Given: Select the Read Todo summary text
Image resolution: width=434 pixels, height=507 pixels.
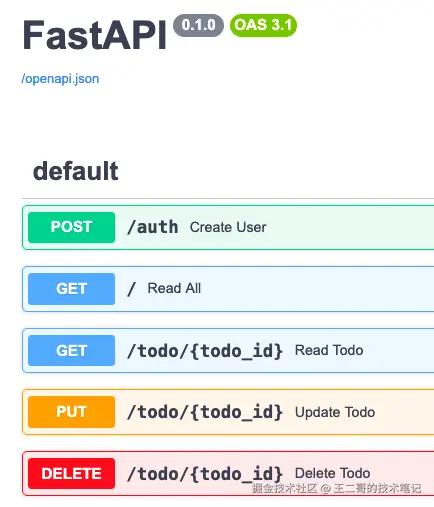Looking at the screenshot, I should pos(329,350).
